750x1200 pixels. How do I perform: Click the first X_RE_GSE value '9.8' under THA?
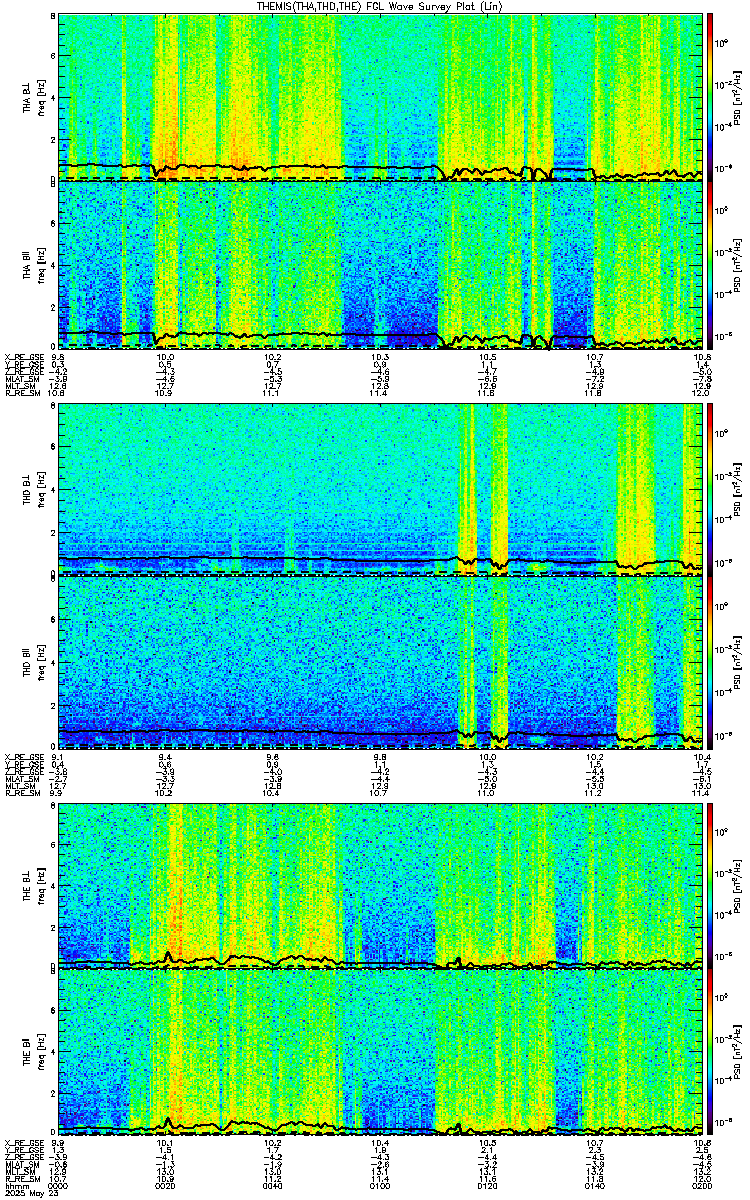coord(57,357)
